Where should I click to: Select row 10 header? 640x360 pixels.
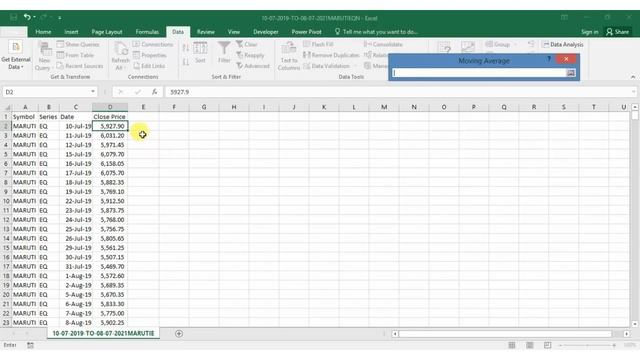coord(6,201)
